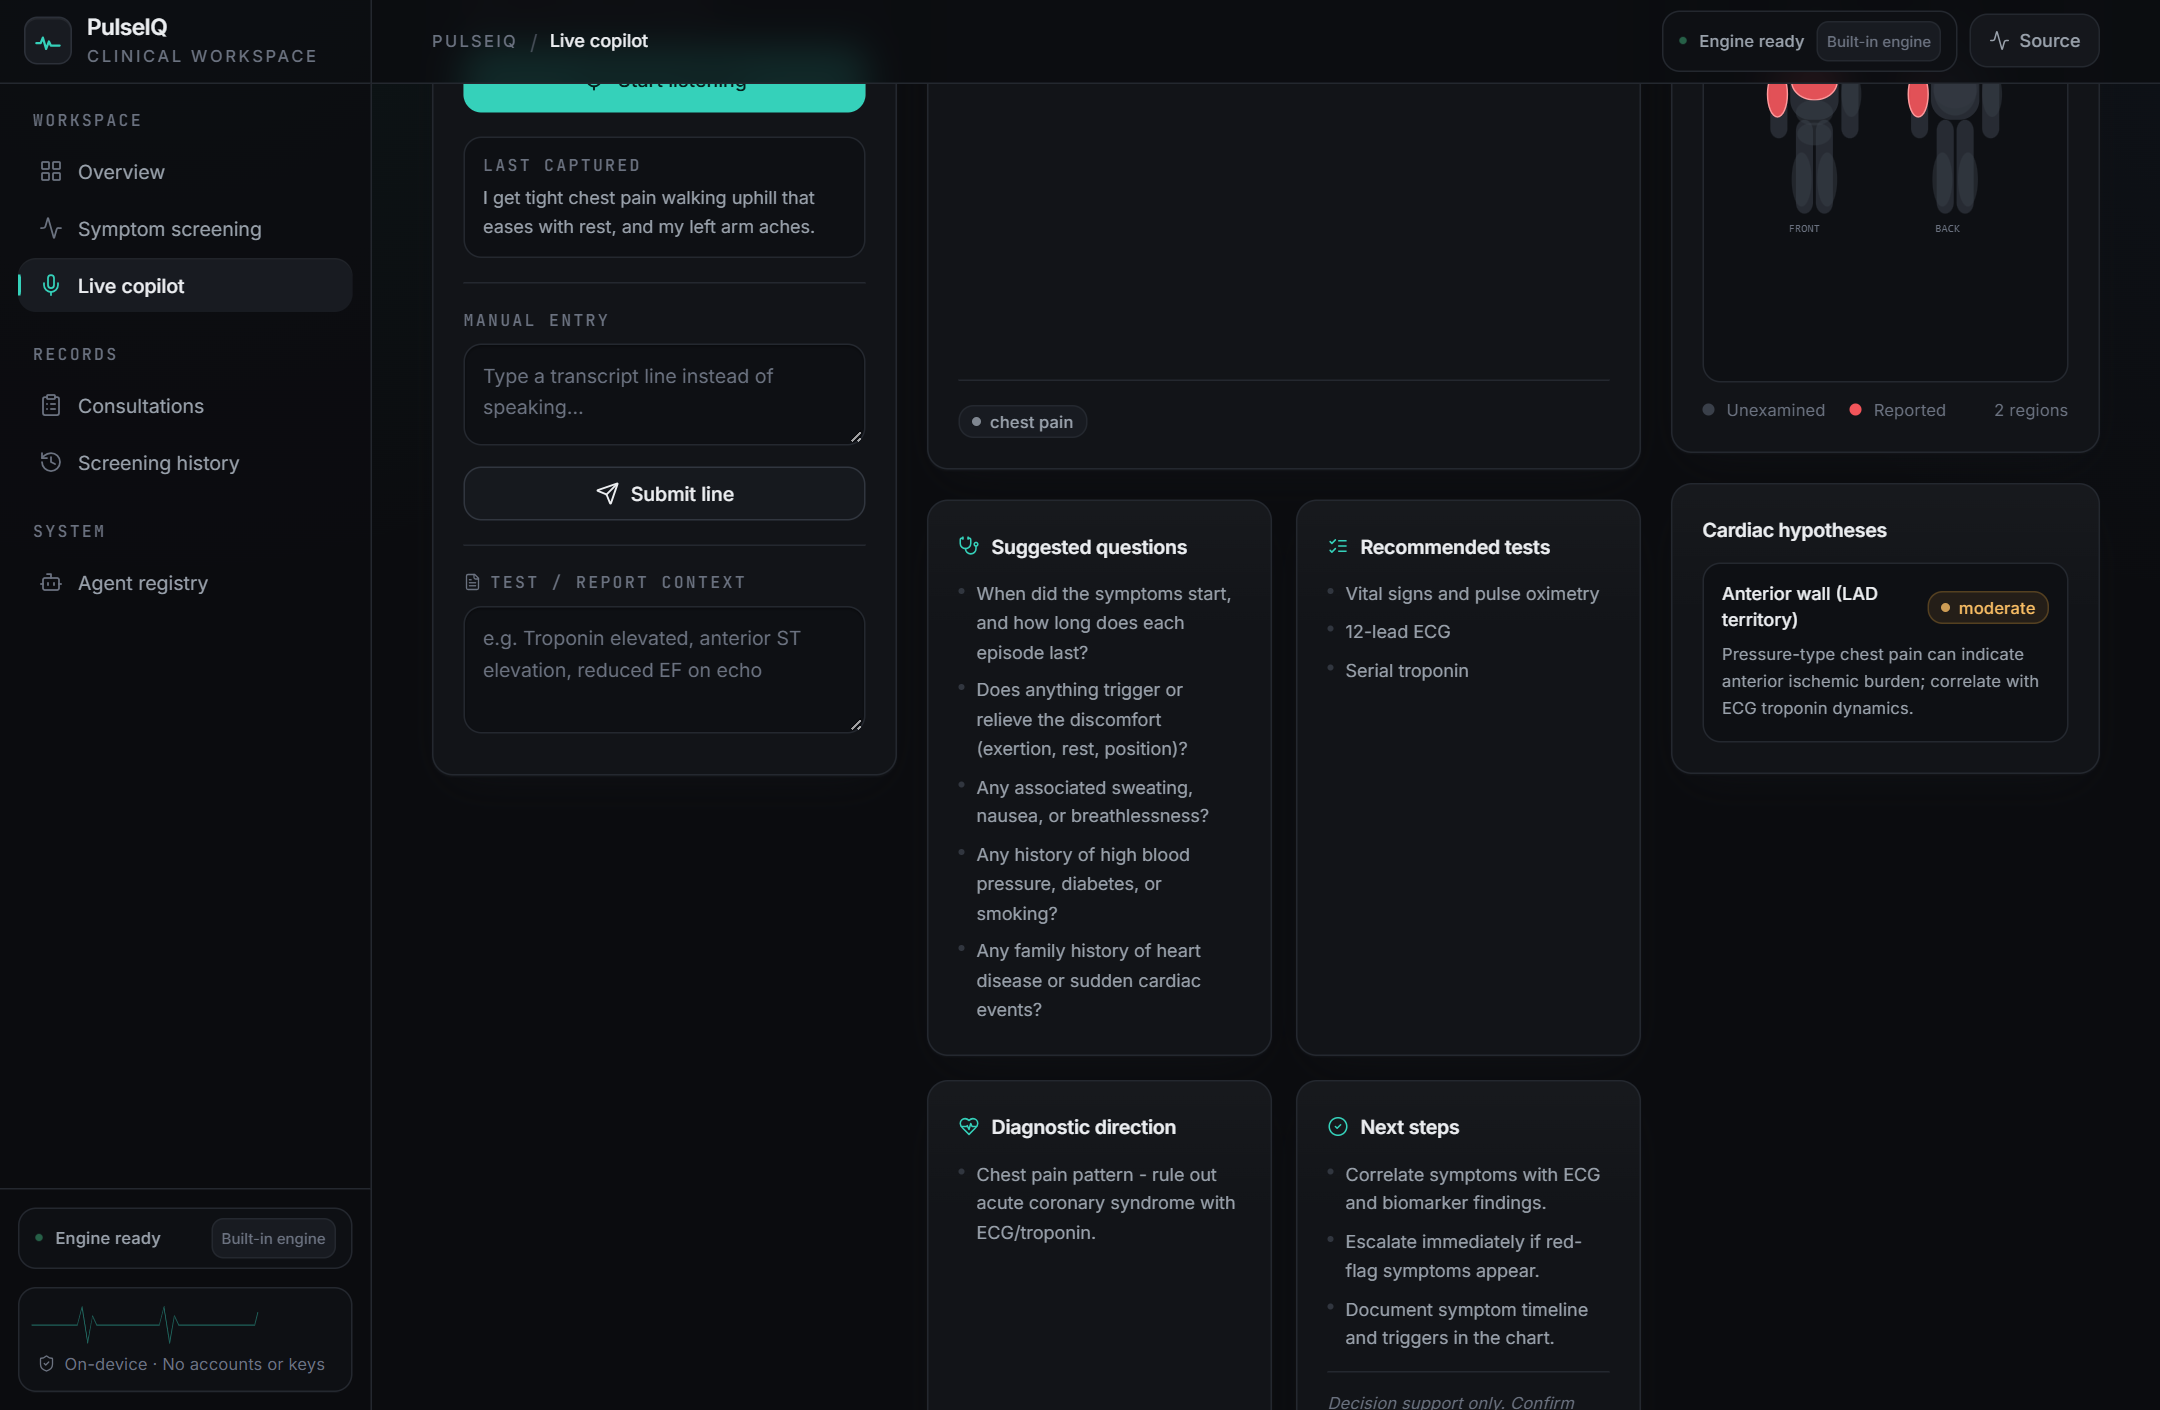
Task: Click the Consultations clipboard icon
Action: (51, 405)
